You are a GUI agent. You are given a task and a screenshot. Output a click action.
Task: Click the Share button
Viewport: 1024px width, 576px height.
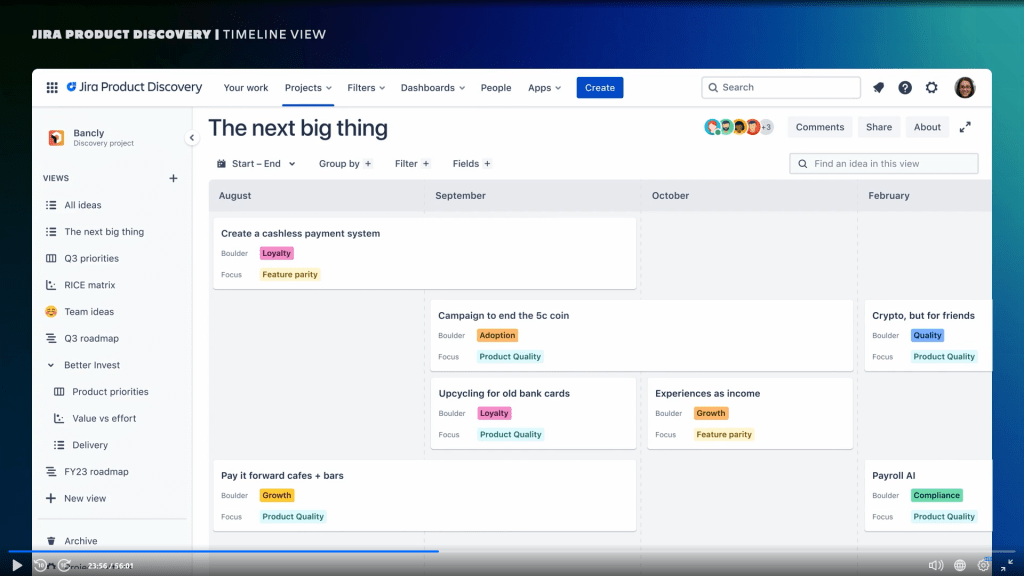pos(879,127)
